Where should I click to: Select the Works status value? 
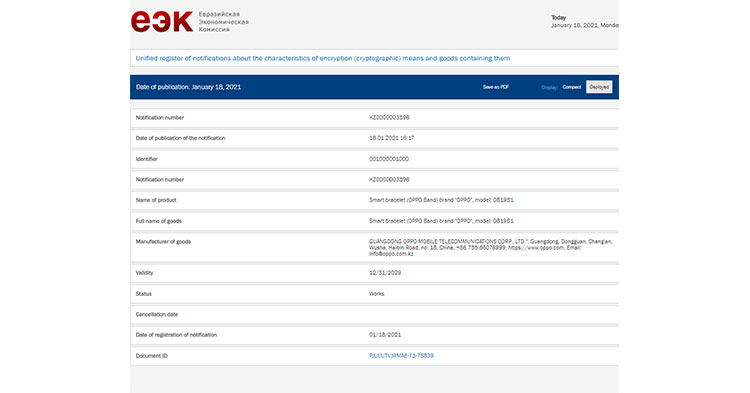click(x=376, y=294)
